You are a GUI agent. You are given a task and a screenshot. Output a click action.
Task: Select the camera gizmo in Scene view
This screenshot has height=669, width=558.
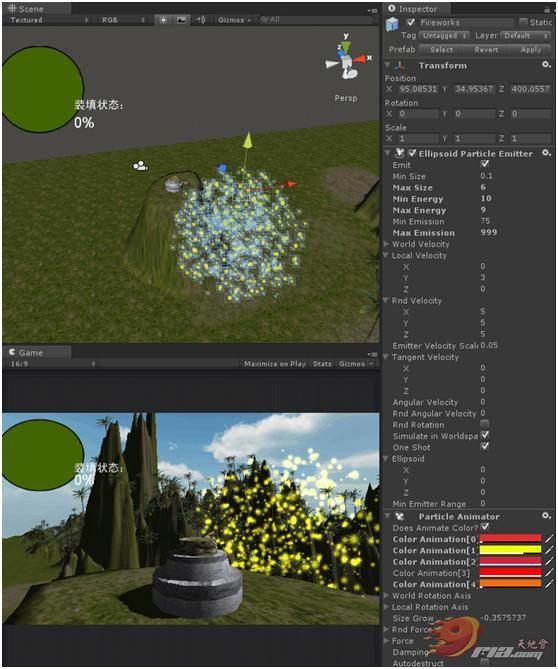pos(140,166)
